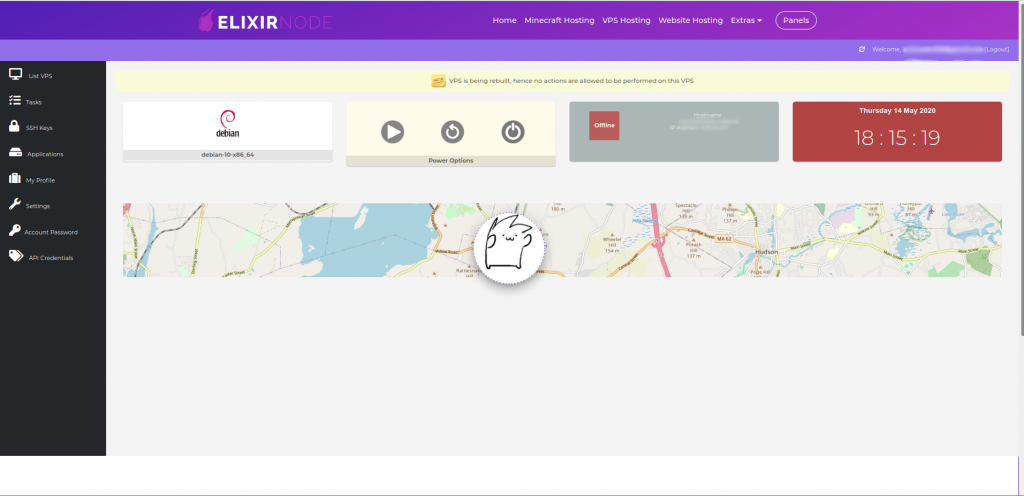Click the Applications drive icon

[16, 153]
